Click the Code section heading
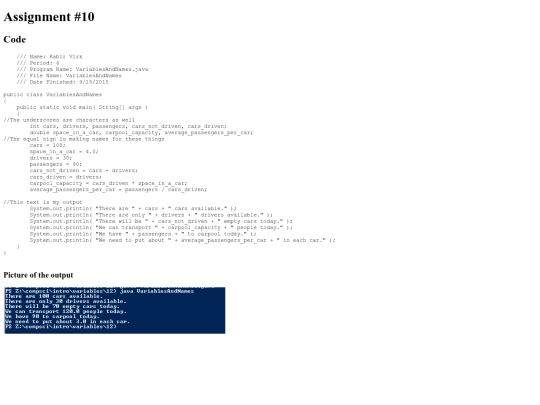Viewport: 540px width, 405px height. (15, 39)
